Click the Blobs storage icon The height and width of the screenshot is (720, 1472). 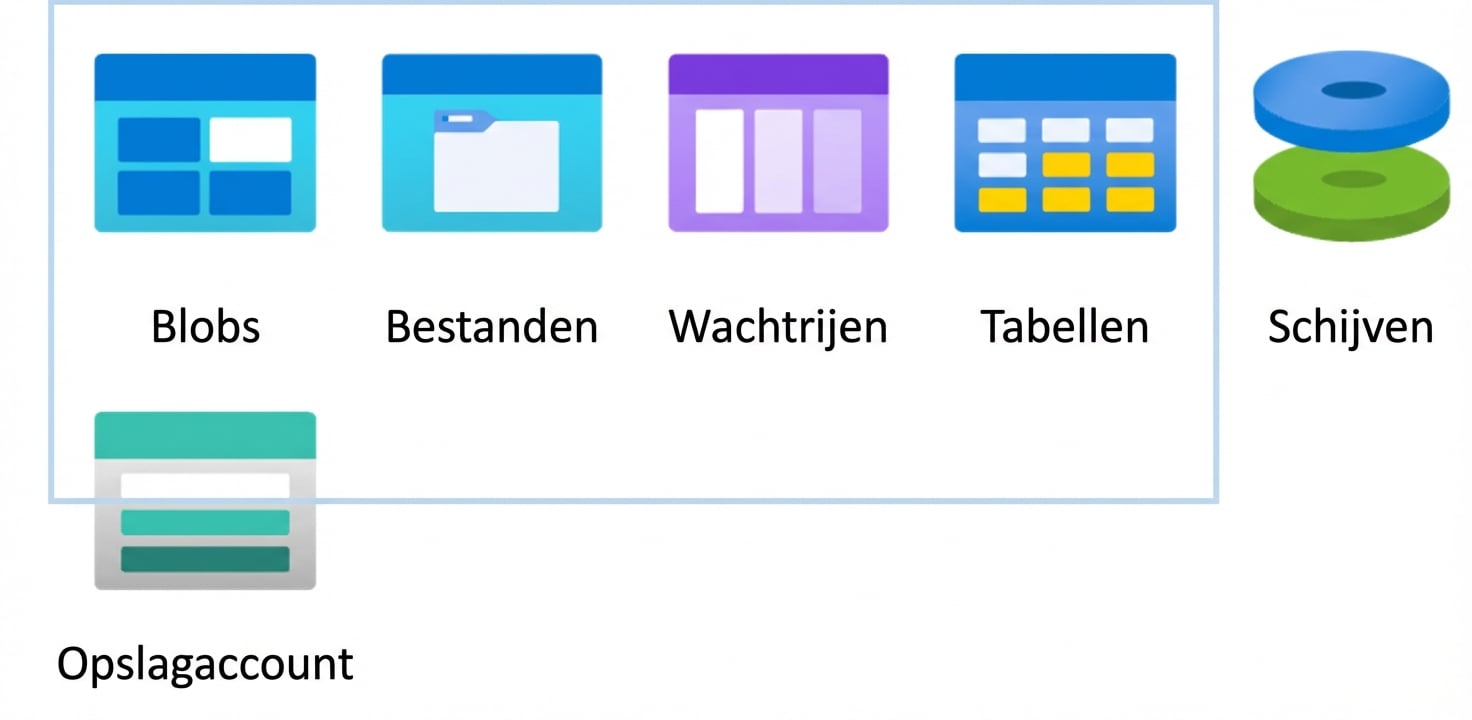tap(205, 143)
